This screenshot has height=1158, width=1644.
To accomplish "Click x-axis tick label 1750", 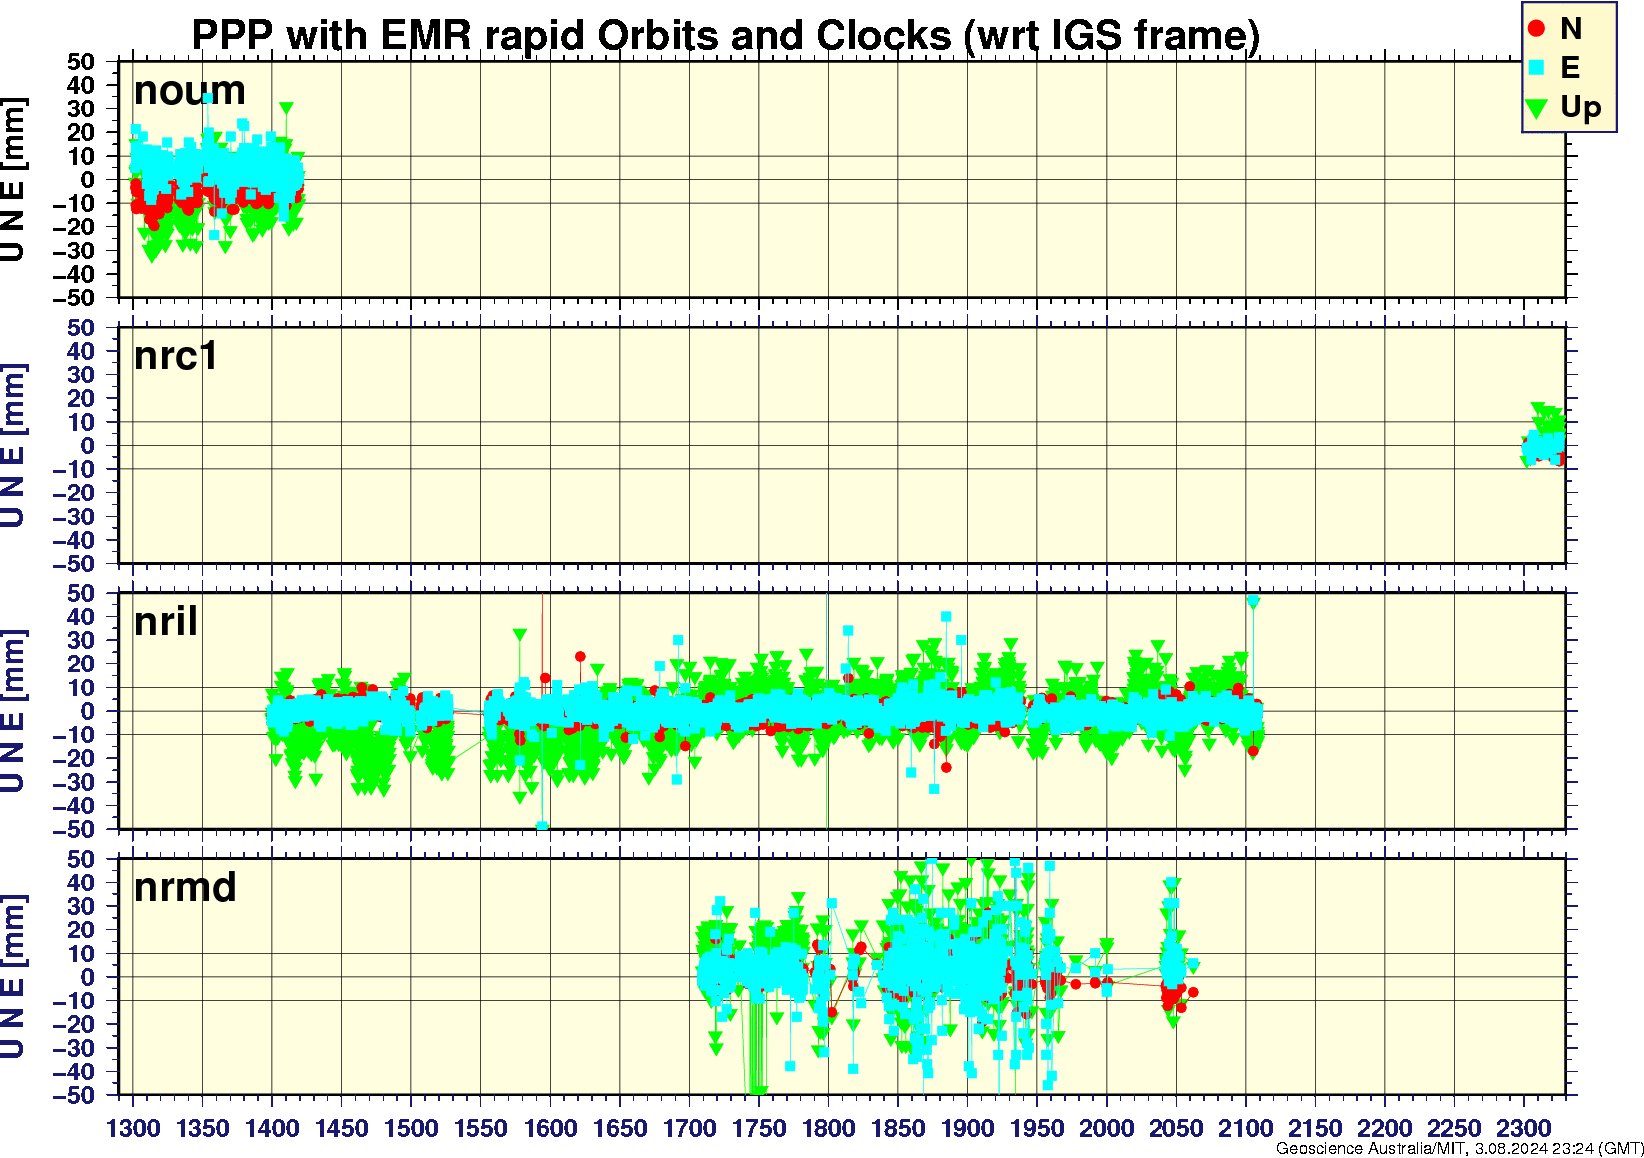I will [759, 1128].
